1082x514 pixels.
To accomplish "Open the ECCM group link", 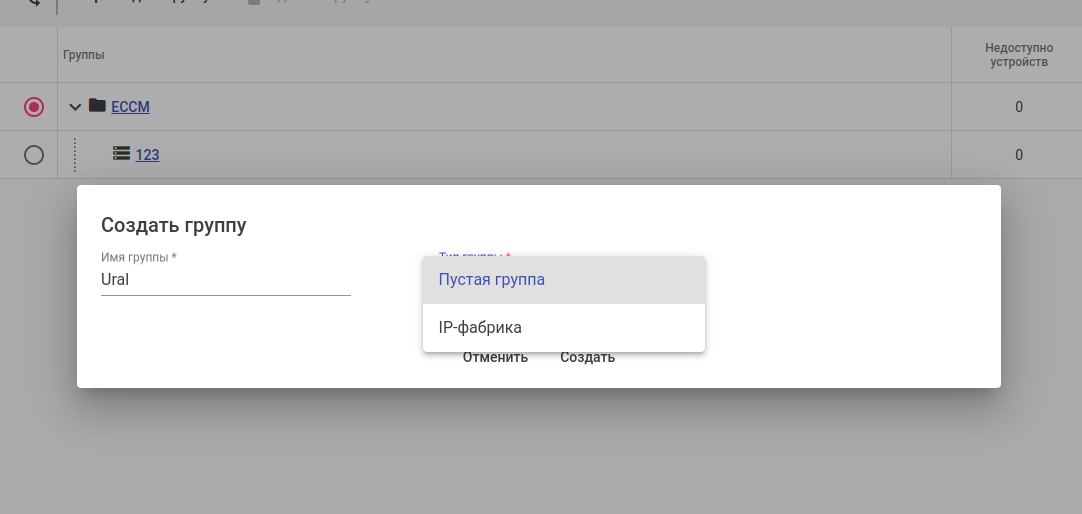I will (130, 107).
